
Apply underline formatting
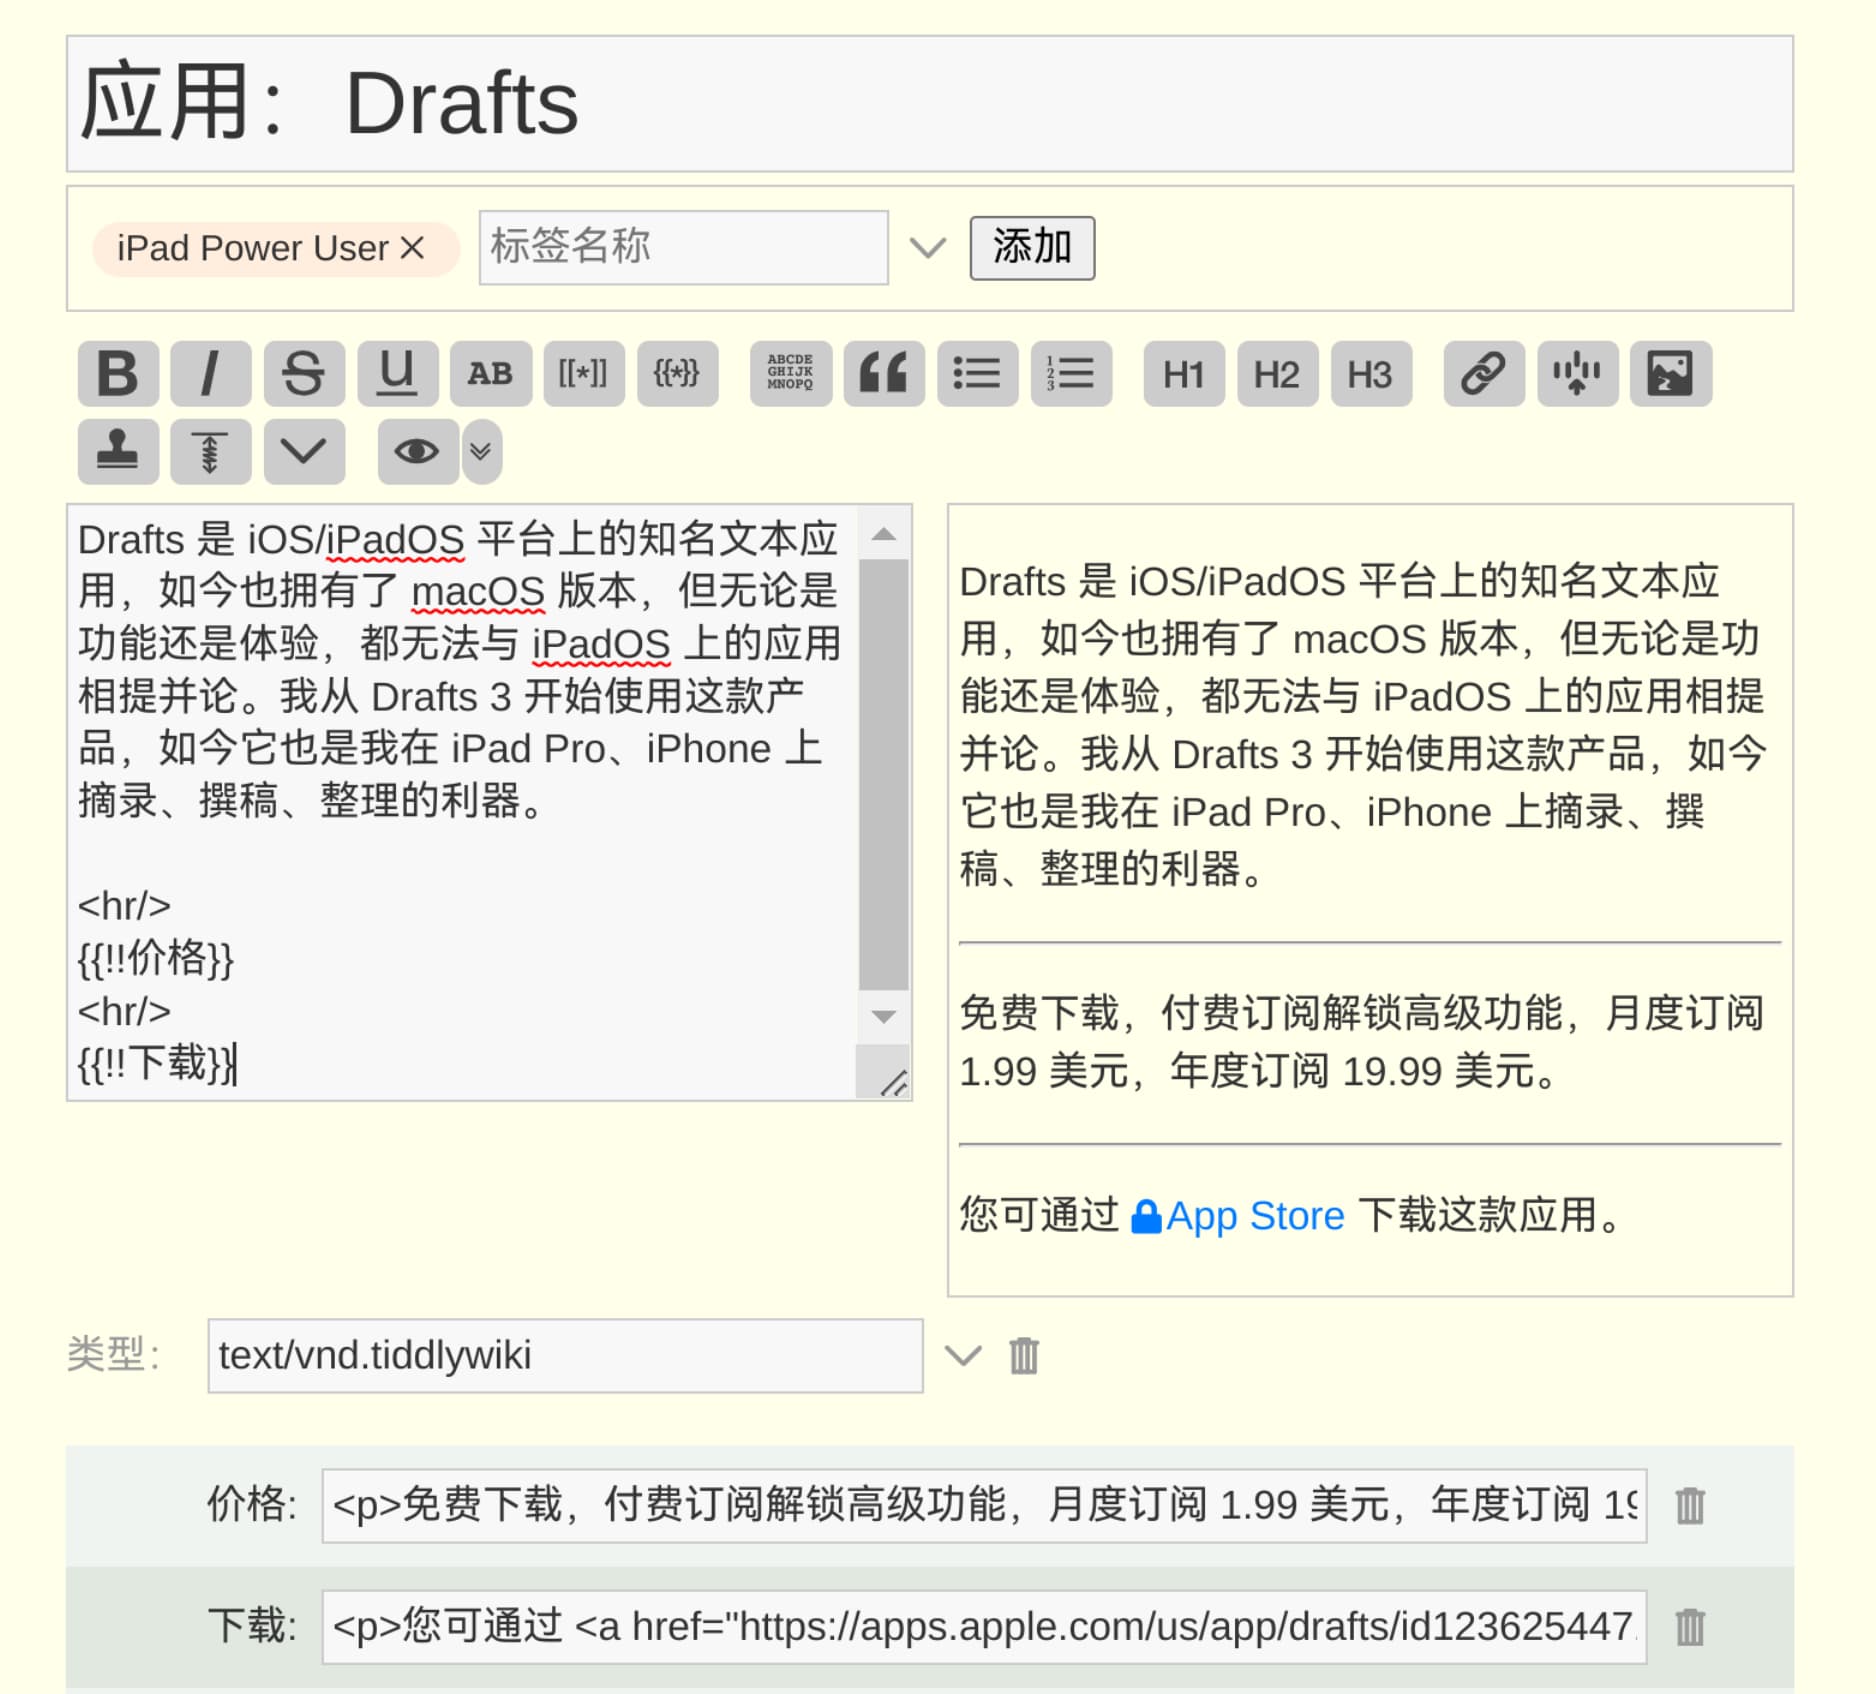point(397,374)
